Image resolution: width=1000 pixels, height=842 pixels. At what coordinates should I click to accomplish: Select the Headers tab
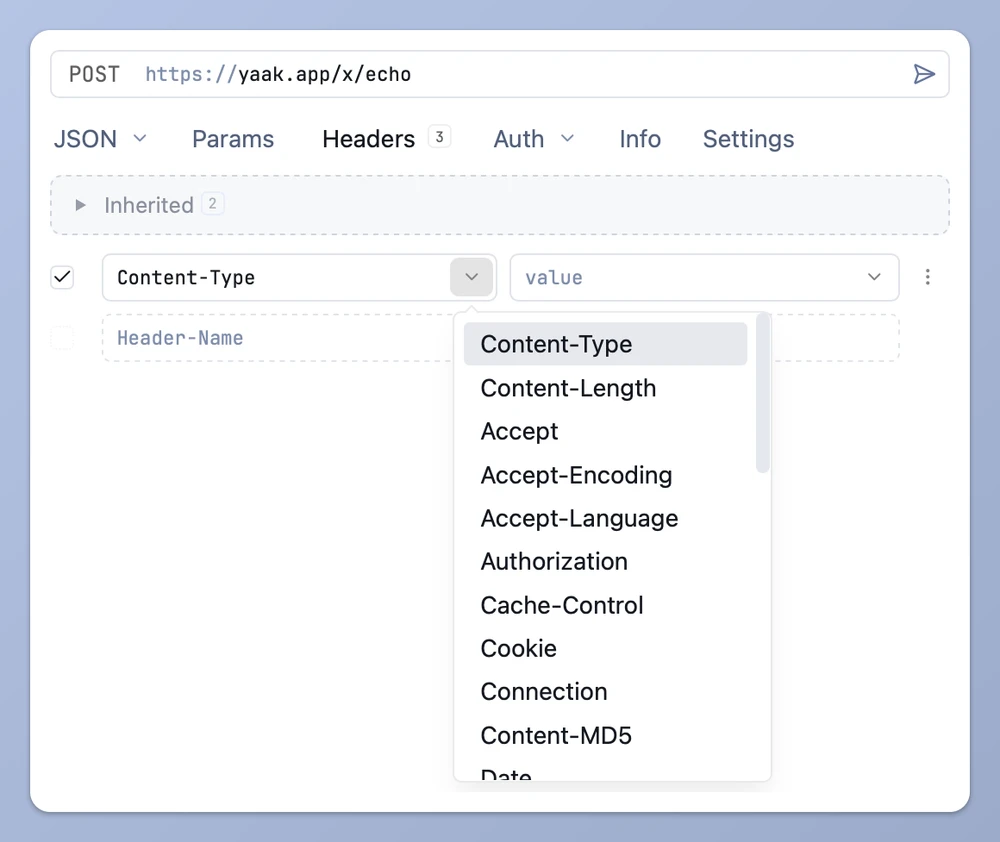click(x=369, y=139)
